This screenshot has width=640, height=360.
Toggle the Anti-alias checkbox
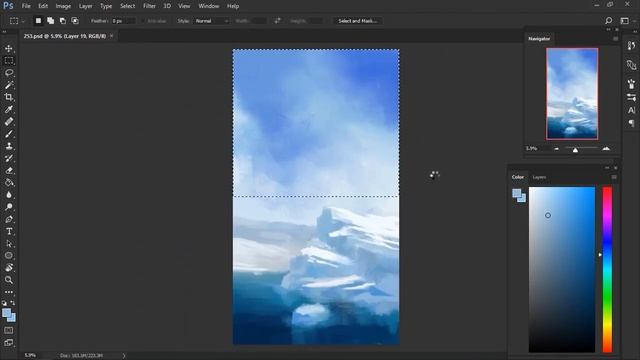(x=144, y=21)
